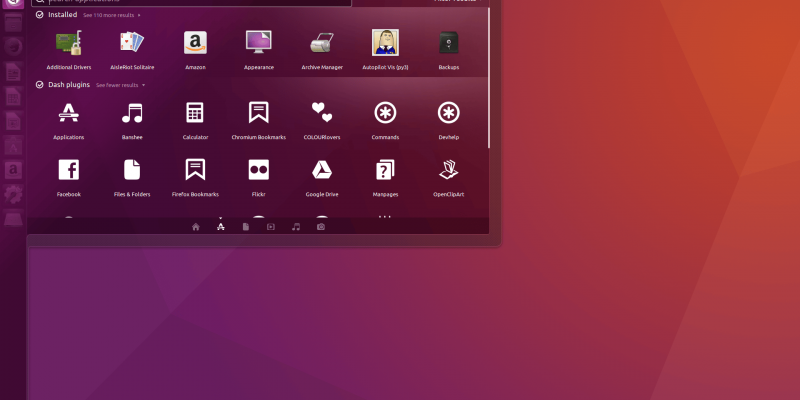Select the Files & Folders plugin
800x400 pixels.
[x=132, y=178]
